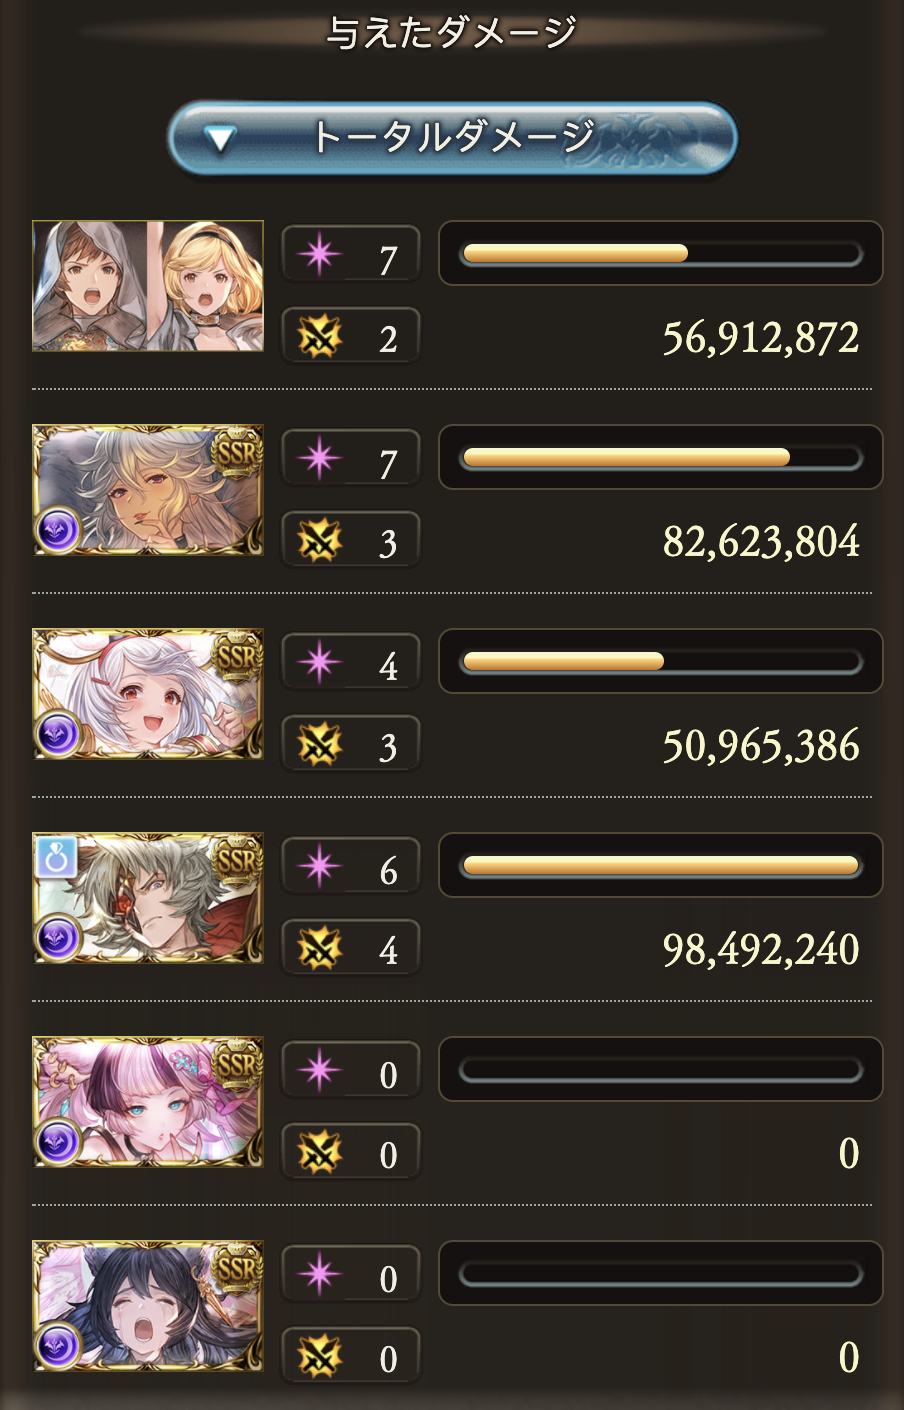Click the damage bar for 82,623,804
The height and width of the screenshot is (1410, 904).
coord(661,458)
